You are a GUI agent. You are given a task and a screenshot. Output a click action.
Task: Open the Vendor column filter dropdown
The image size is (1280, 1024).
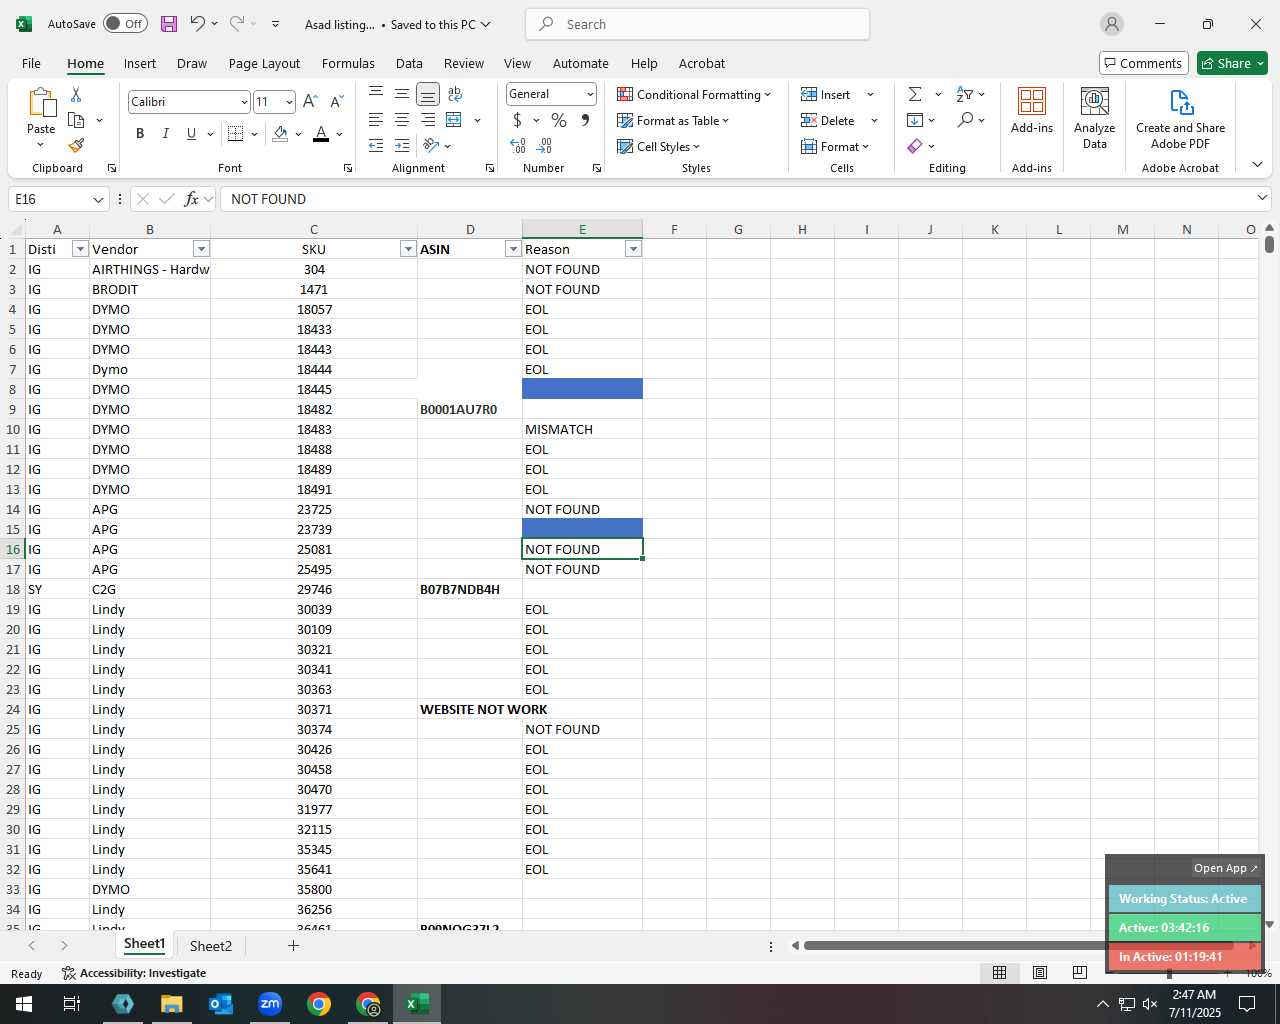pos(201,249)
